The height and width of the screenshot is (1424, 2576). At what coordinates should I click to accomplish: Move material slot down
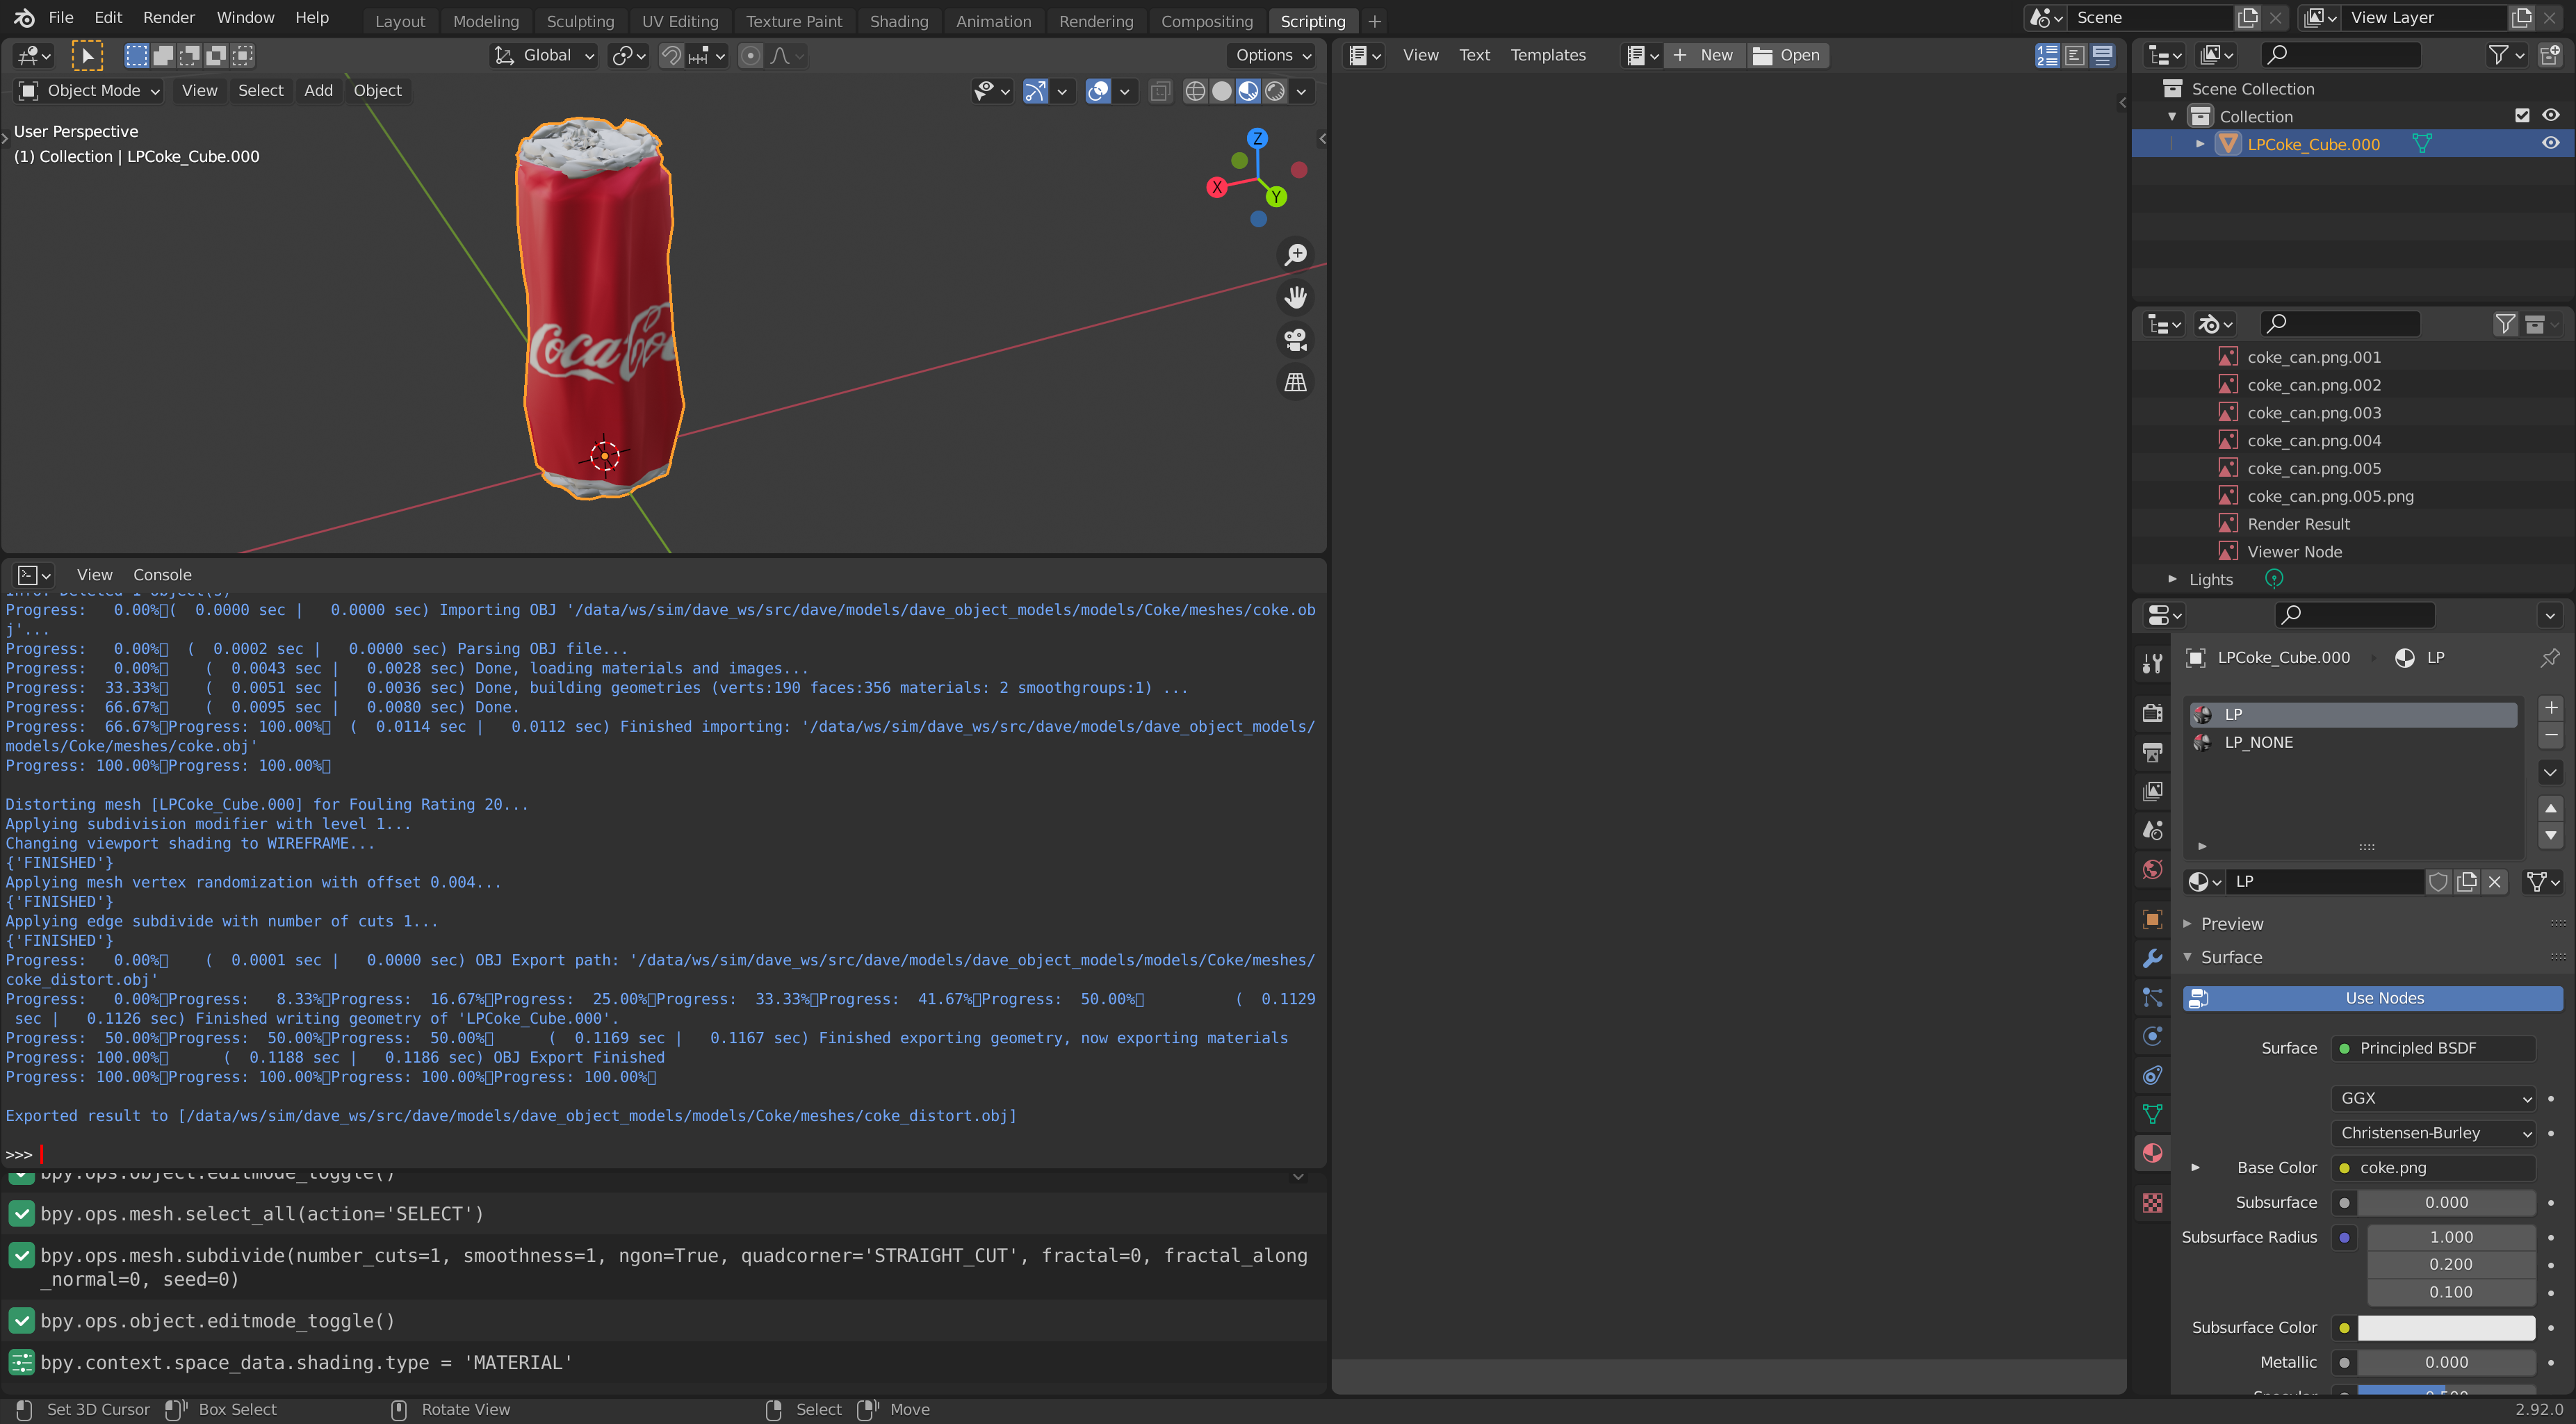click(2551, 835)
